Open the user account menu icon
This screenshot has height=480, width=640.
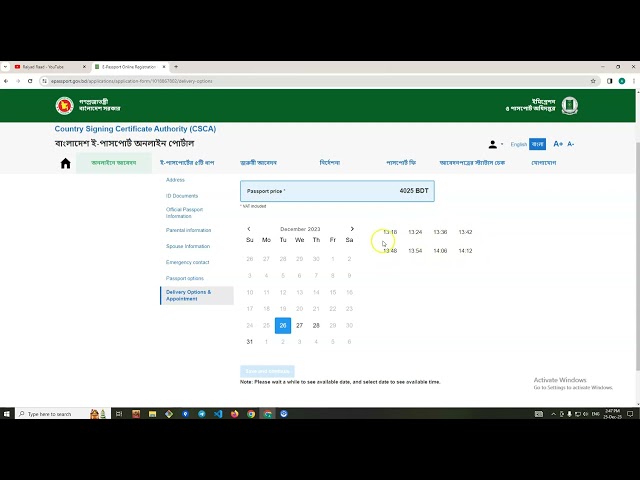point(495,144)
